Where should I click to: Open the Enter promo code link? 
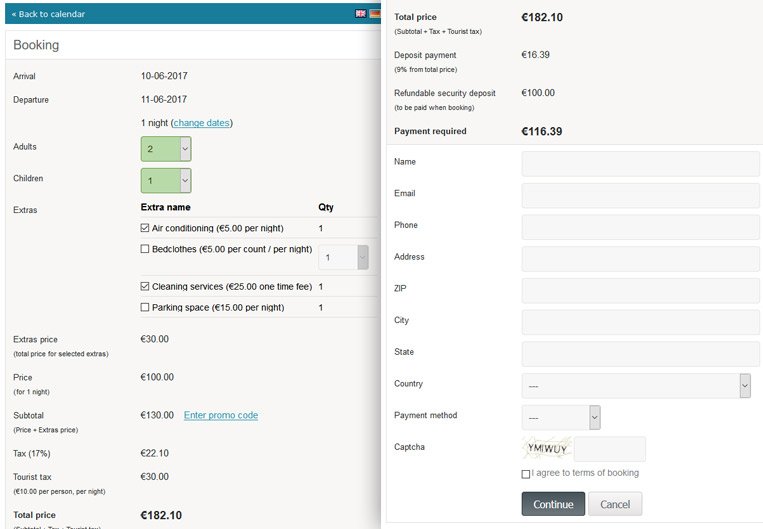[221, 415]
